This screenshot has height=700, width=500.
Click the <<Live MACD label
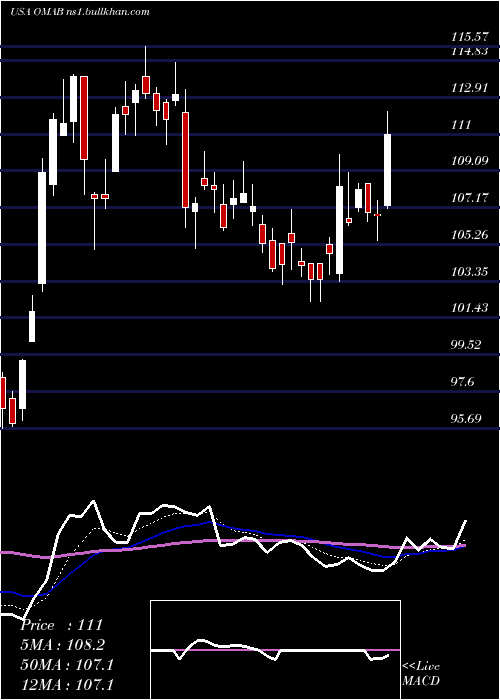[x=421, y=674]
